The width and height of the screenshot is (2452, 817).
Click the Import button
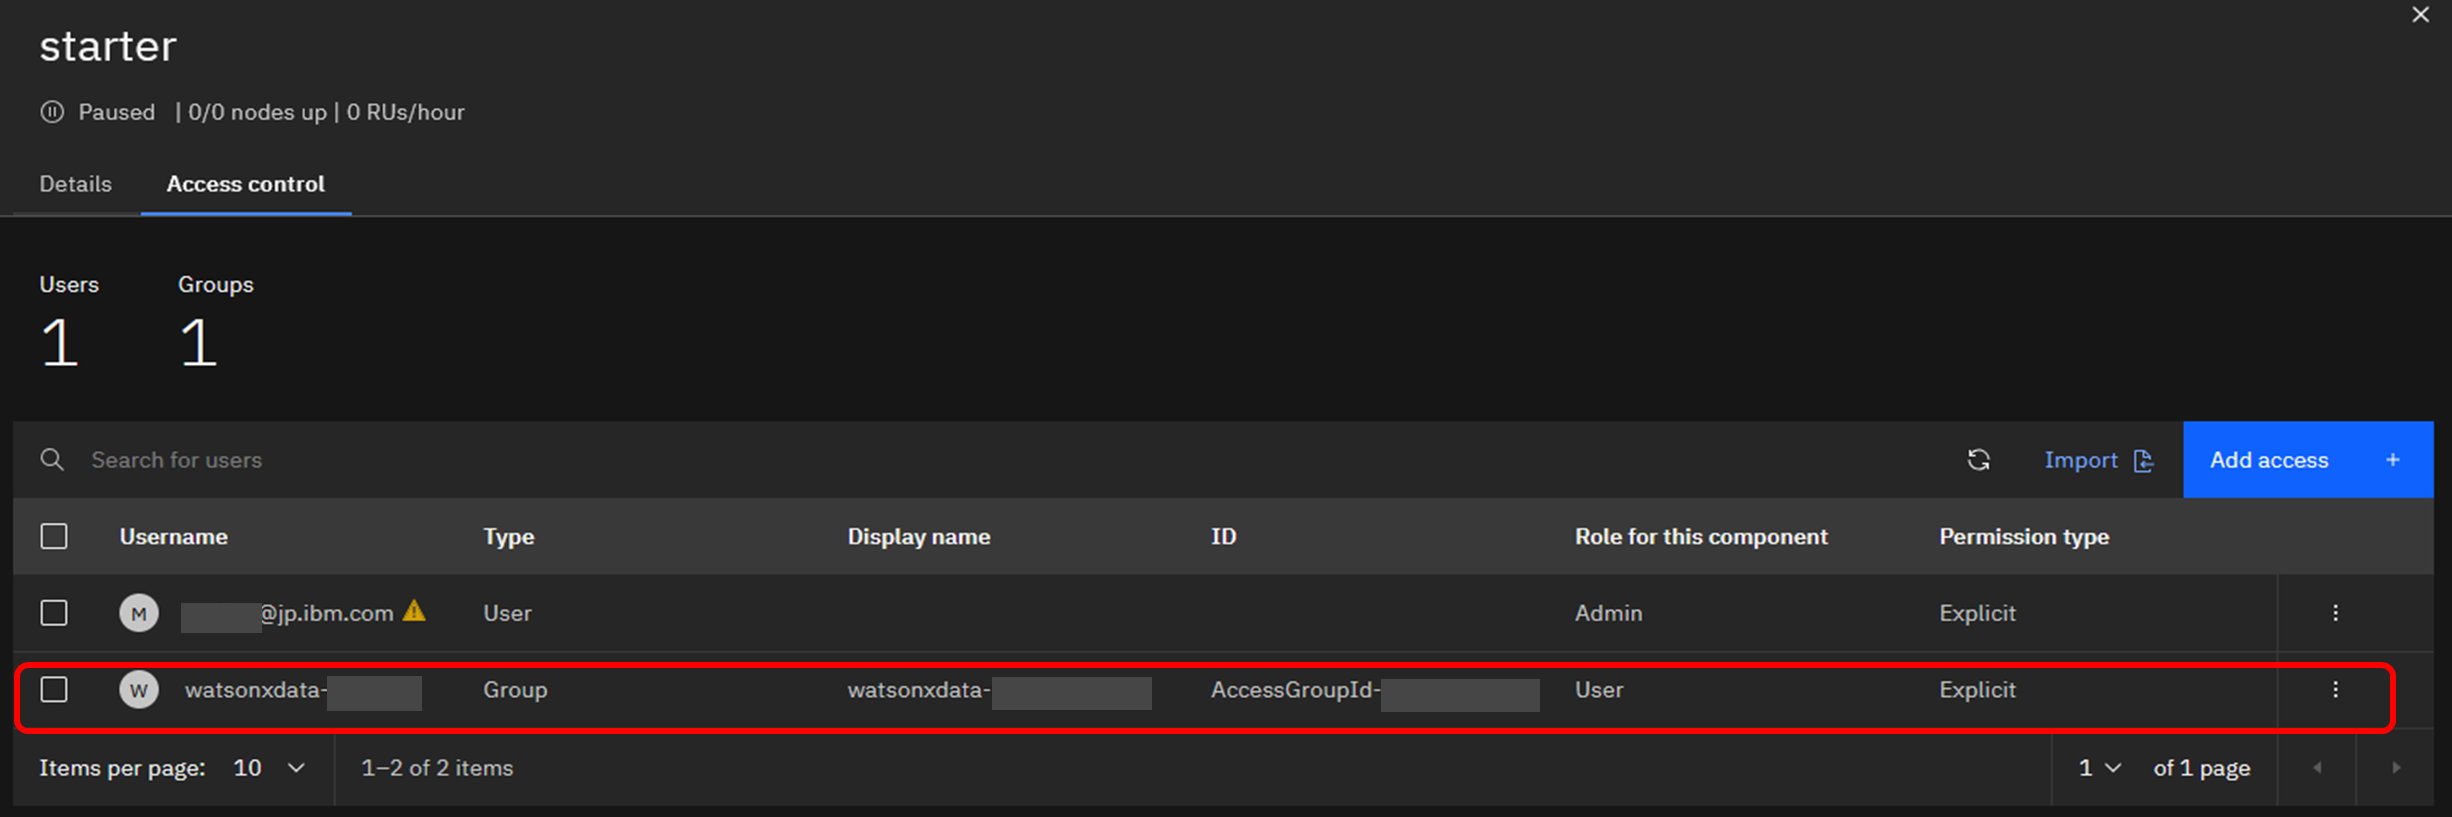(x=2098, y=460)
